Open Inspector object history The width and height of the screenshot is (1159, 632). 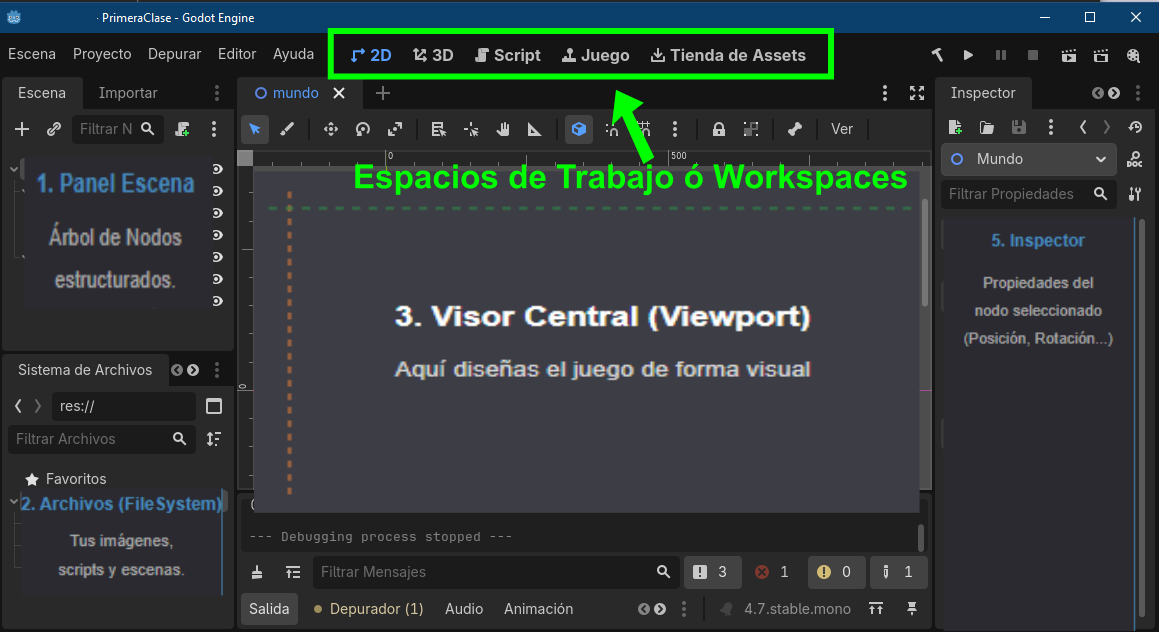coord(1135,127)
